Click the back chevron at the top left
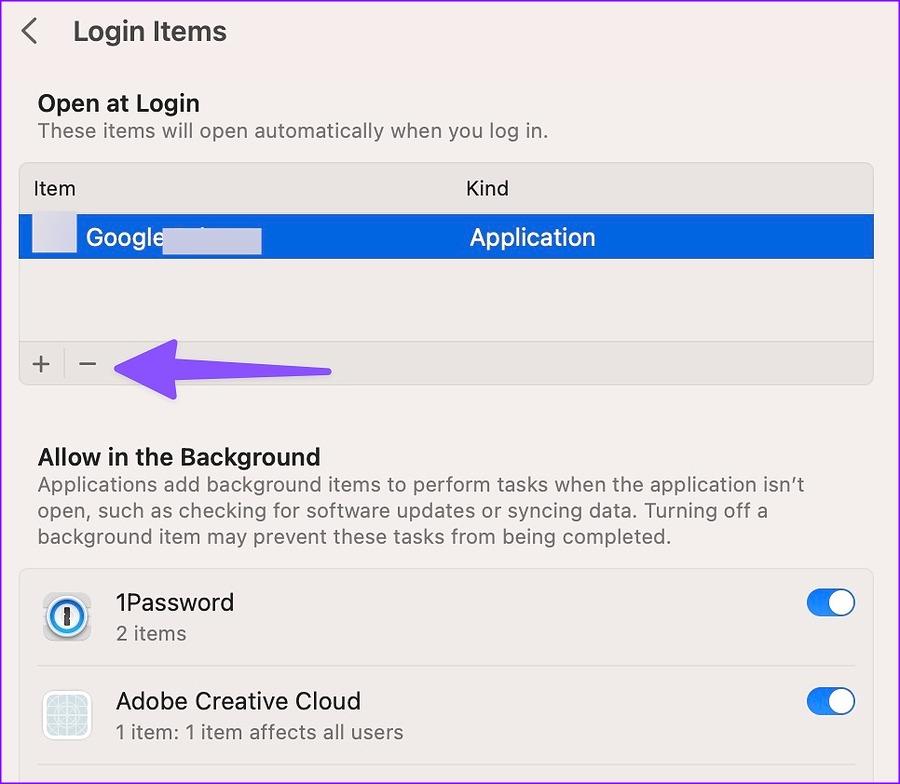 [x=29, y=31]
